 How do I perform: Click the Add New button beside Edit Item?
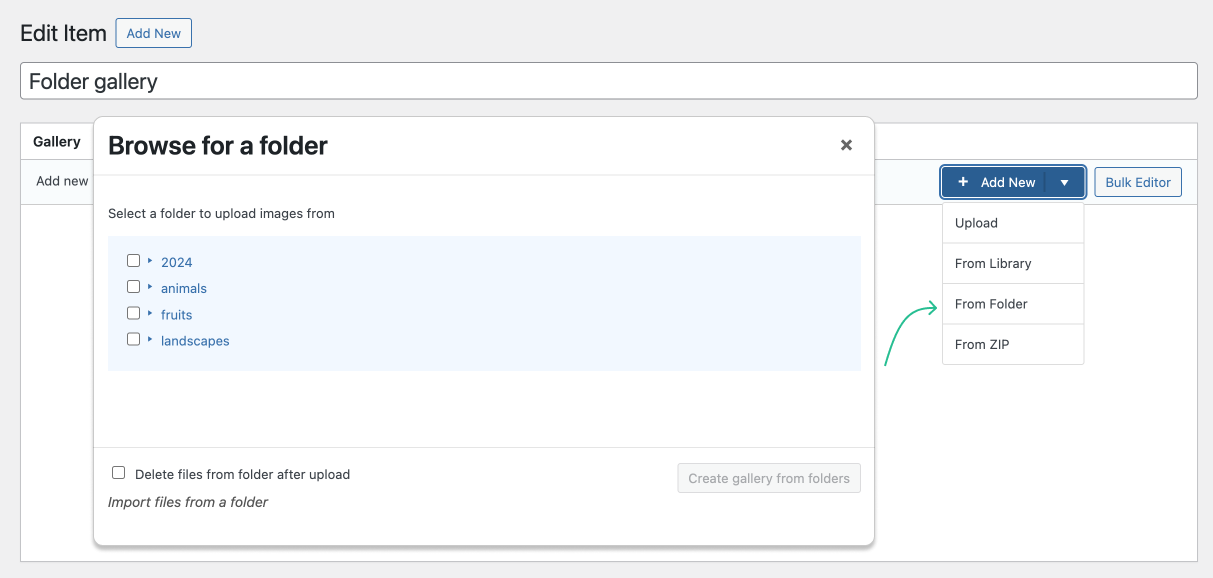tap(153, 33)
